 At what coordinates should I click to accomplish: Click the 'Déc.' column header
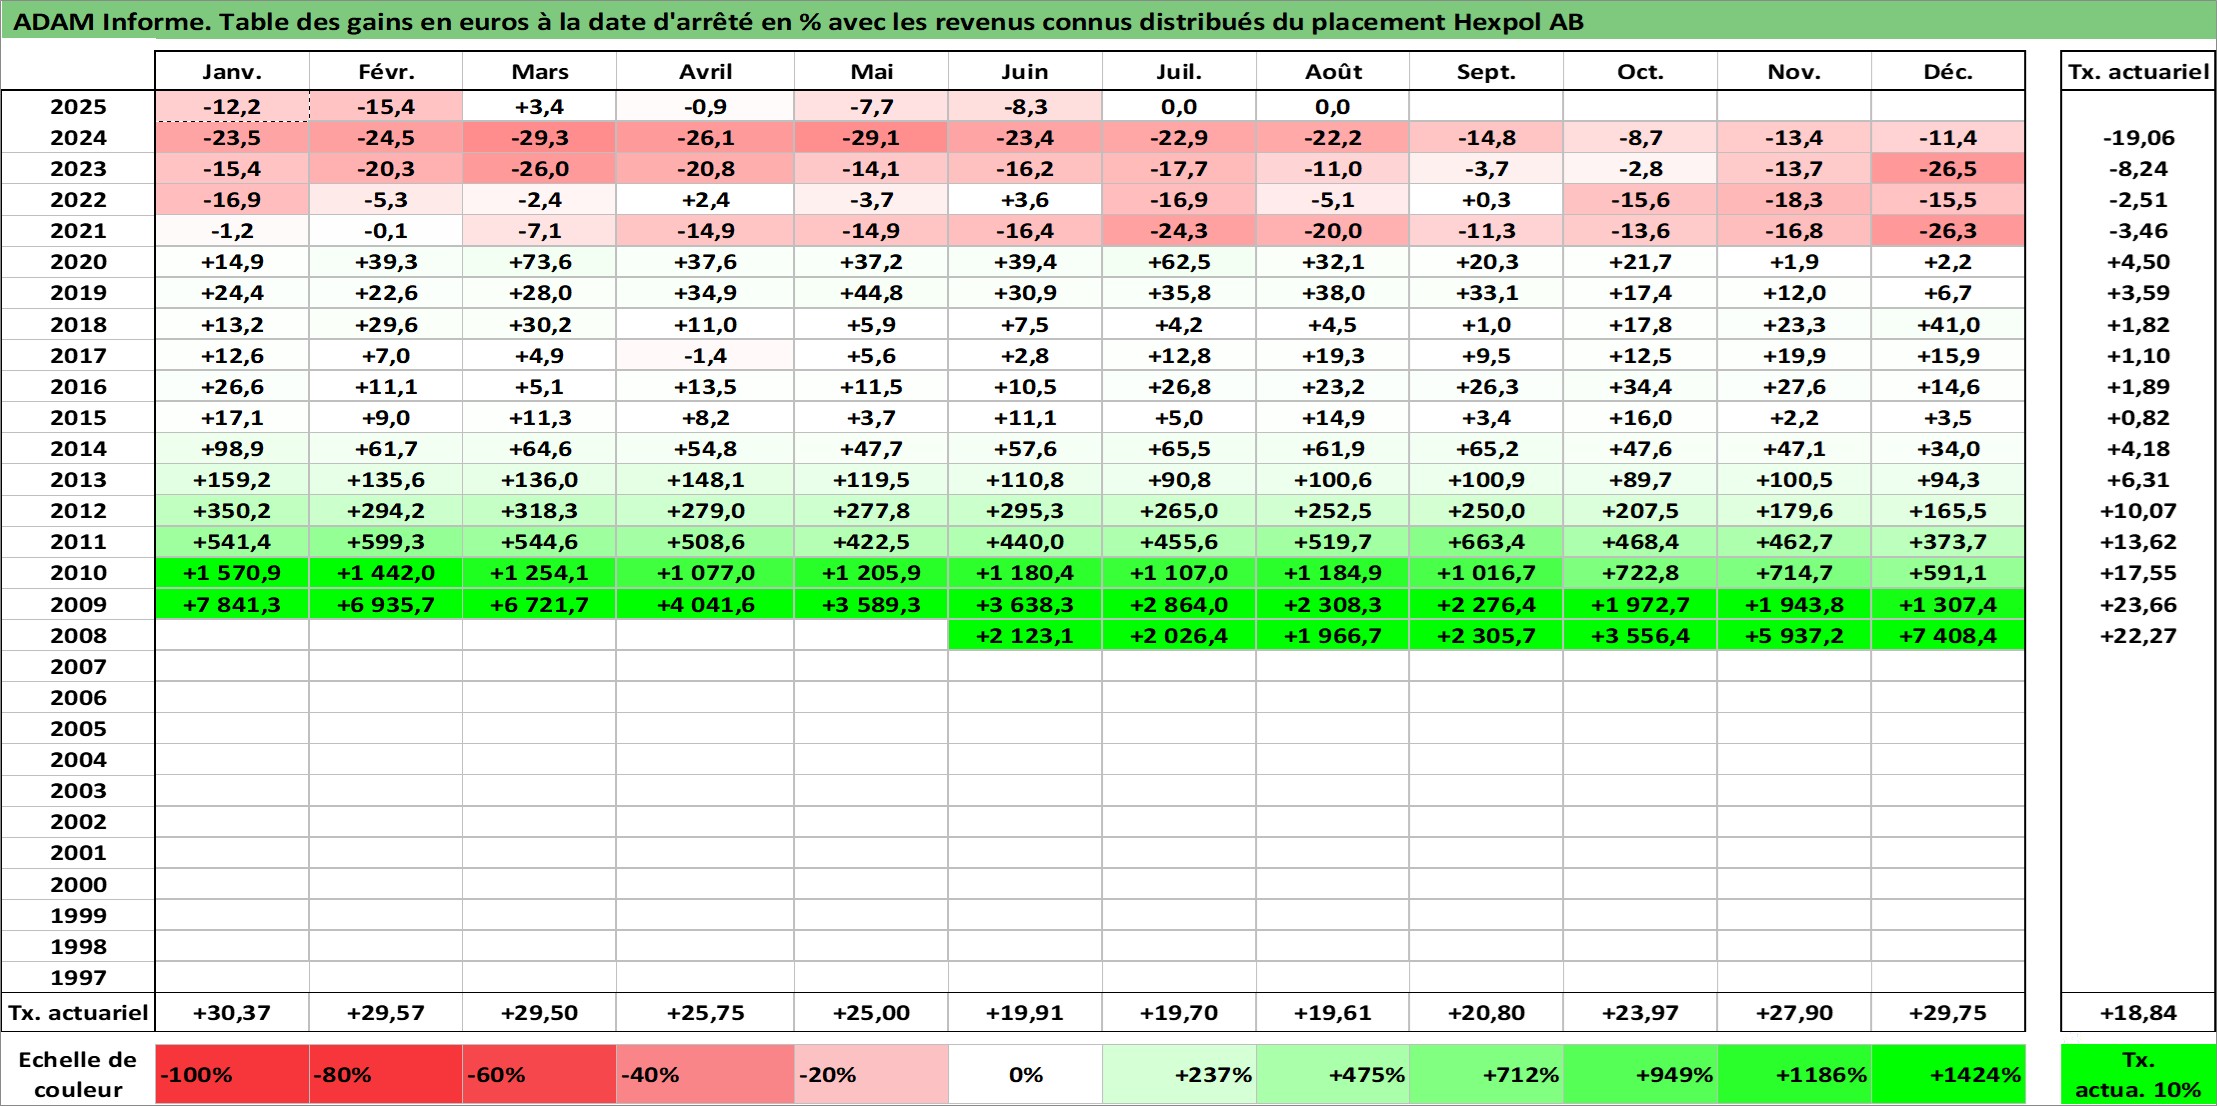click(x=1948, y=71)
